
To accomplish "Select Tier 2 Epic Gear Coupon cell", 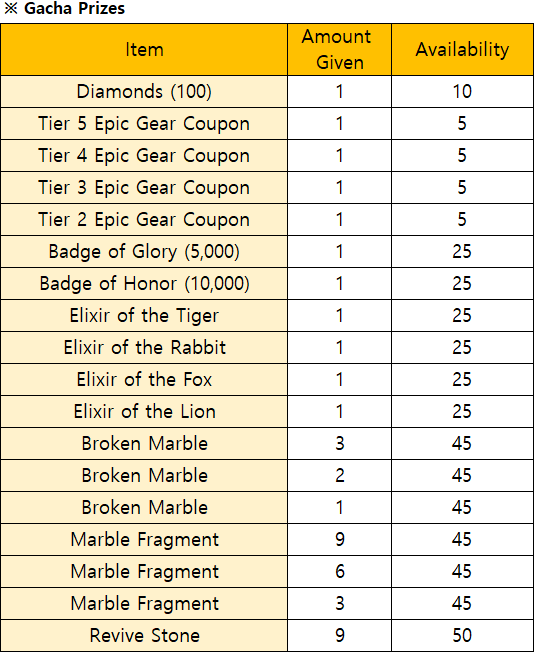I will point(144,220).
